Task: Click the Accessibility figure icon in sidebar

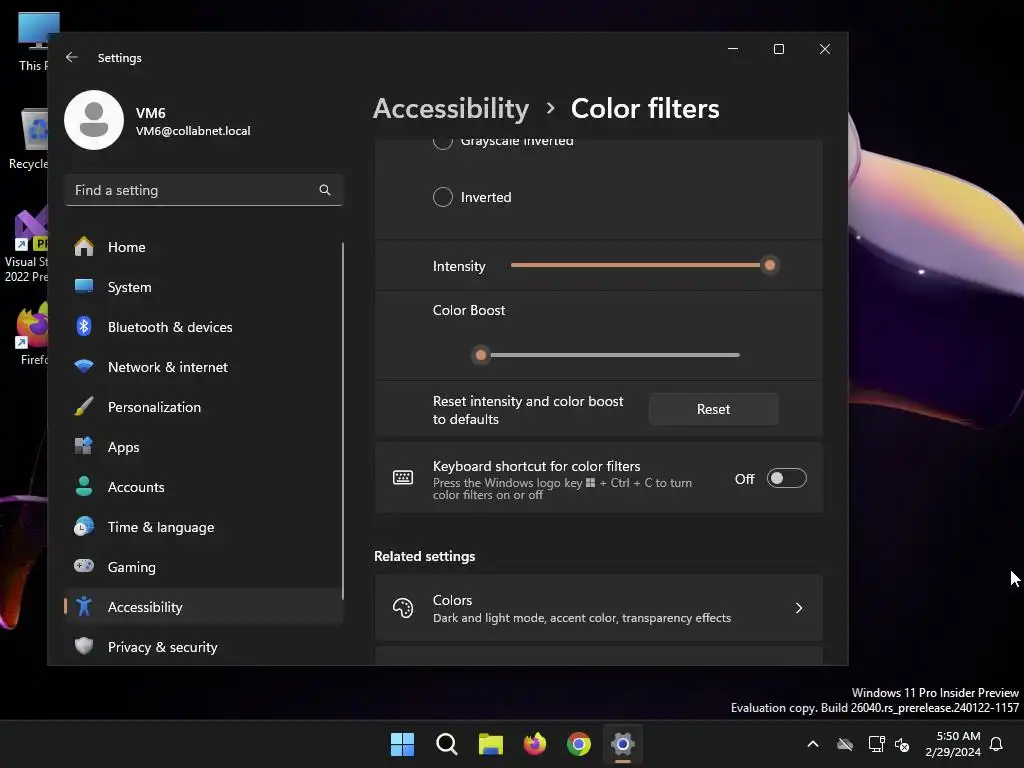Action: pyautogui.click(x=84, y=607)
